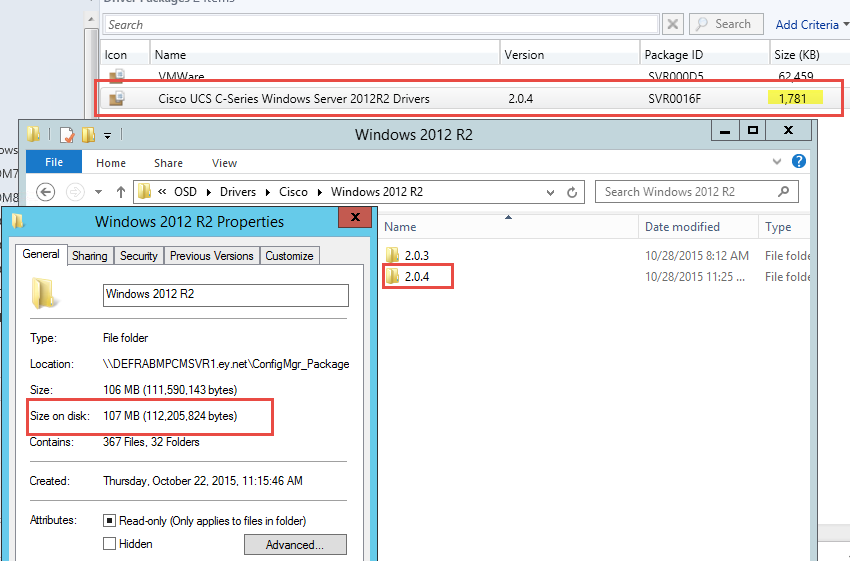Expand the Cisco breadcrumb arrow
Image resolution: width=850 pixels, height=561 pixels.
point(320,192)
